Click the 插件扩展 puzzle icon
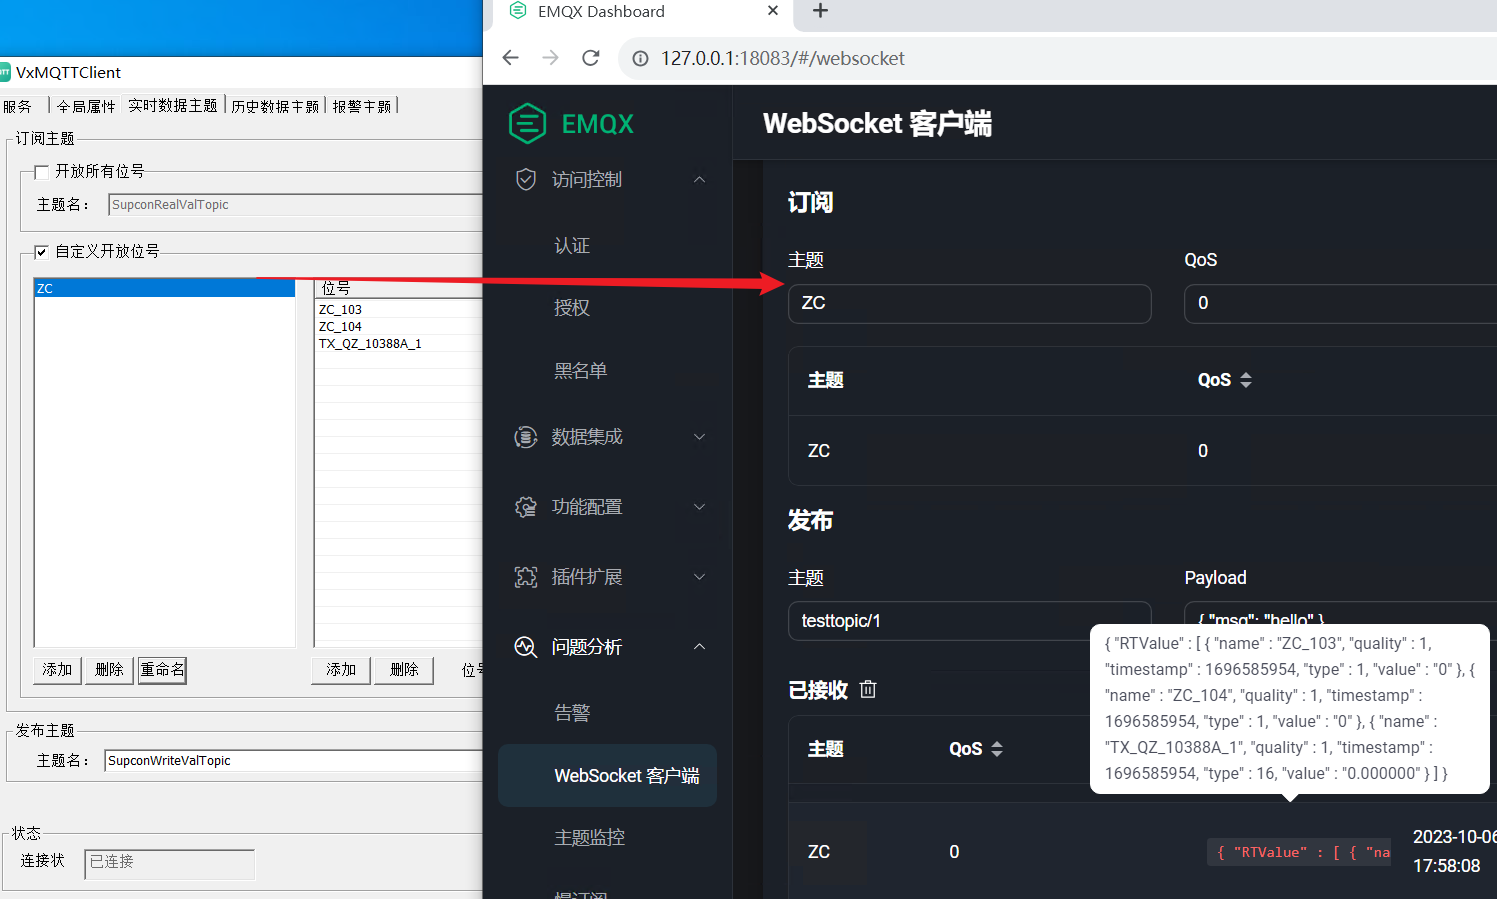Viewport: 1497px width, 899px height. point(526,577)
